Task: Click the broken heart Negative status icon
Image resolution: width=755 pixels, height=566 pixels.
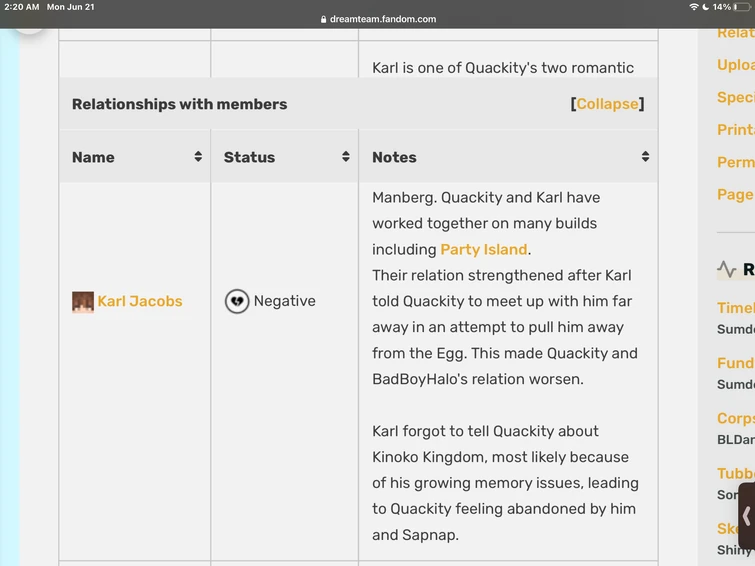Action: (237, 301)
